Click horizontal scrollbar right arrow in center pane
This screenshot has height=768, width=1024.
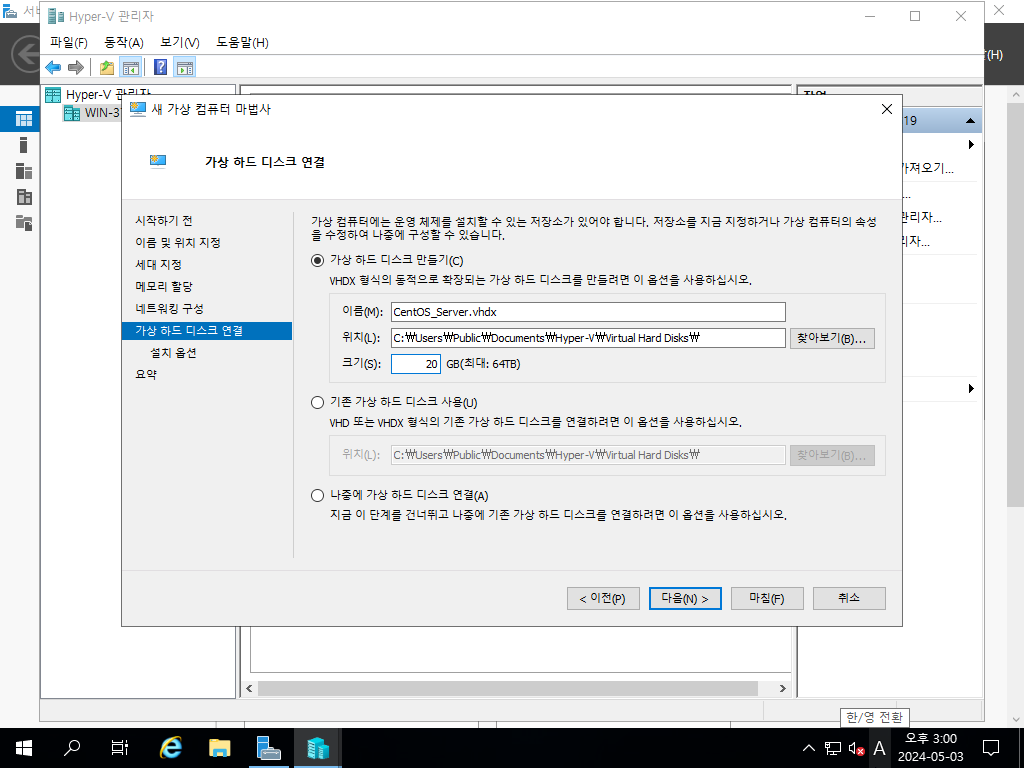pos(782,688)
